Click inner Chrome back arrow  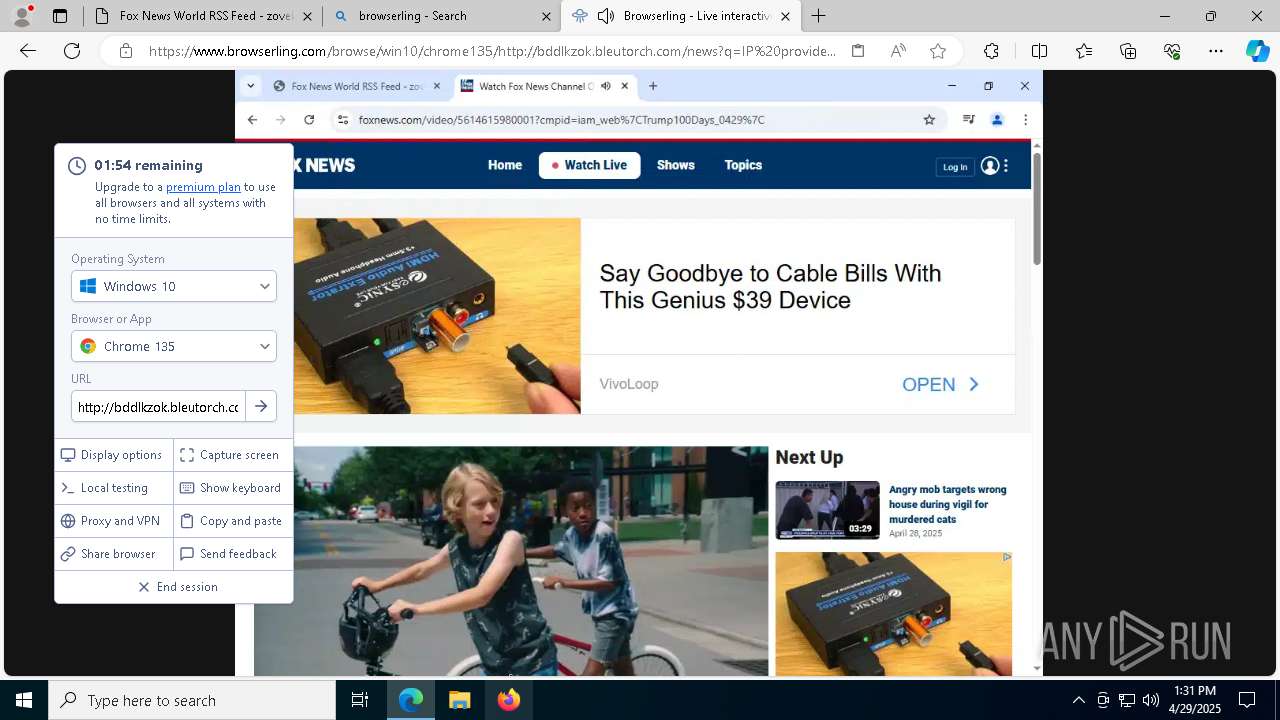[252, 120]
